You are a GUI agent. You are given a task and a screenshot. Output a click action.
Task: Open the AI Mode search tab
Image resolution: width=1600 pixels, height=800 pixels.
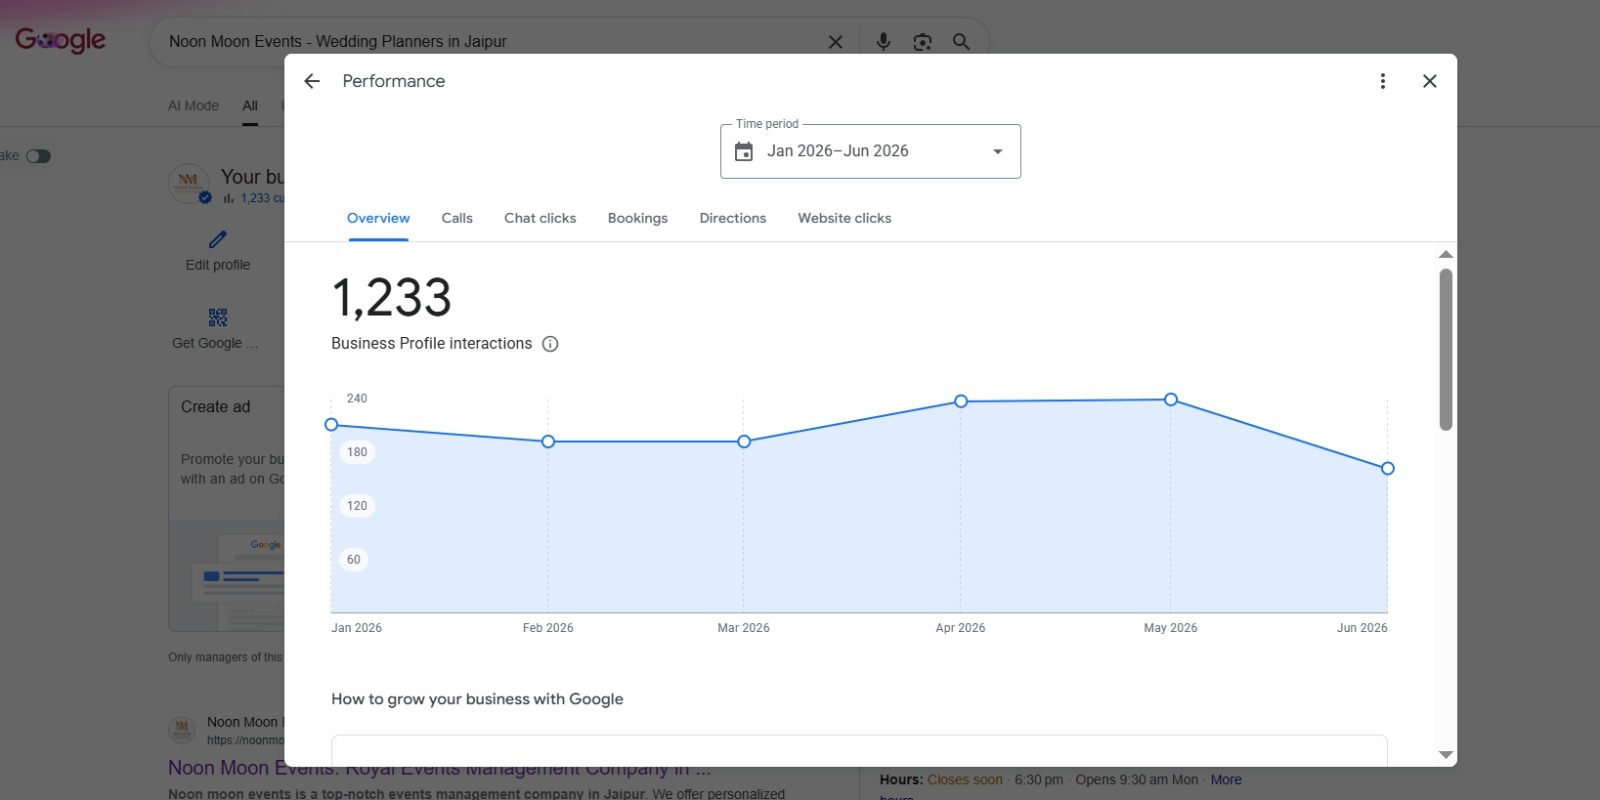[x=193, y=106]
